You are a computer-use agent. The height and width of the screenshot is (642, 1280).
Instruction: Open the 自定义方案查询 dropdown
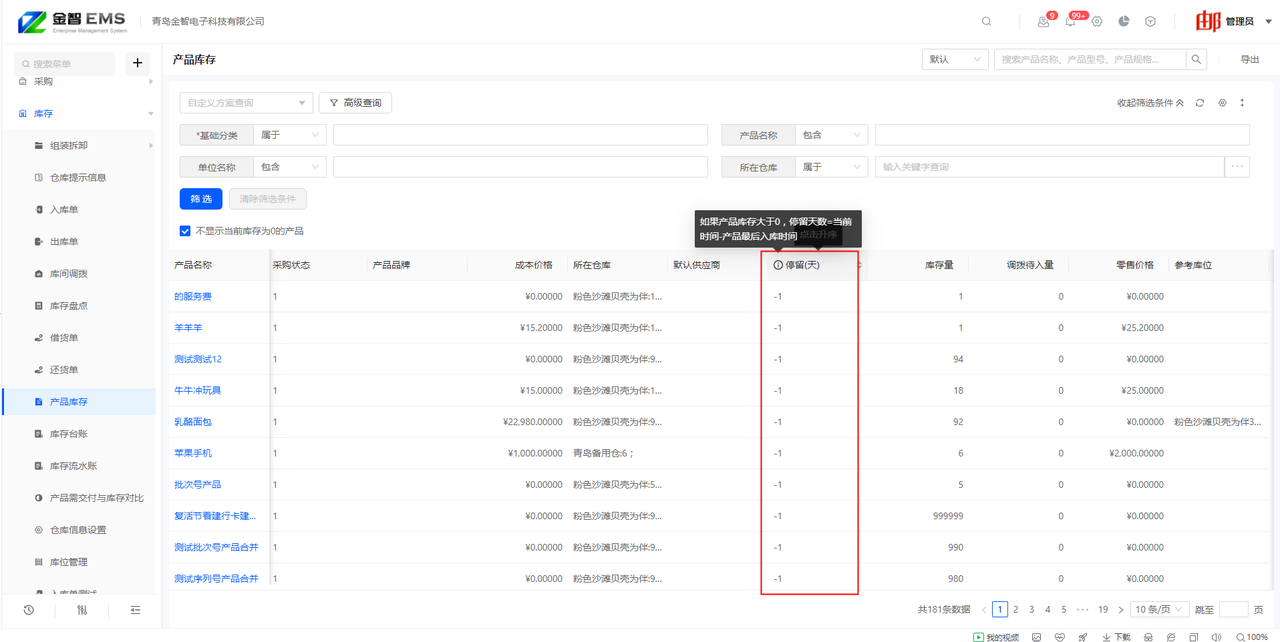[246, 103]
